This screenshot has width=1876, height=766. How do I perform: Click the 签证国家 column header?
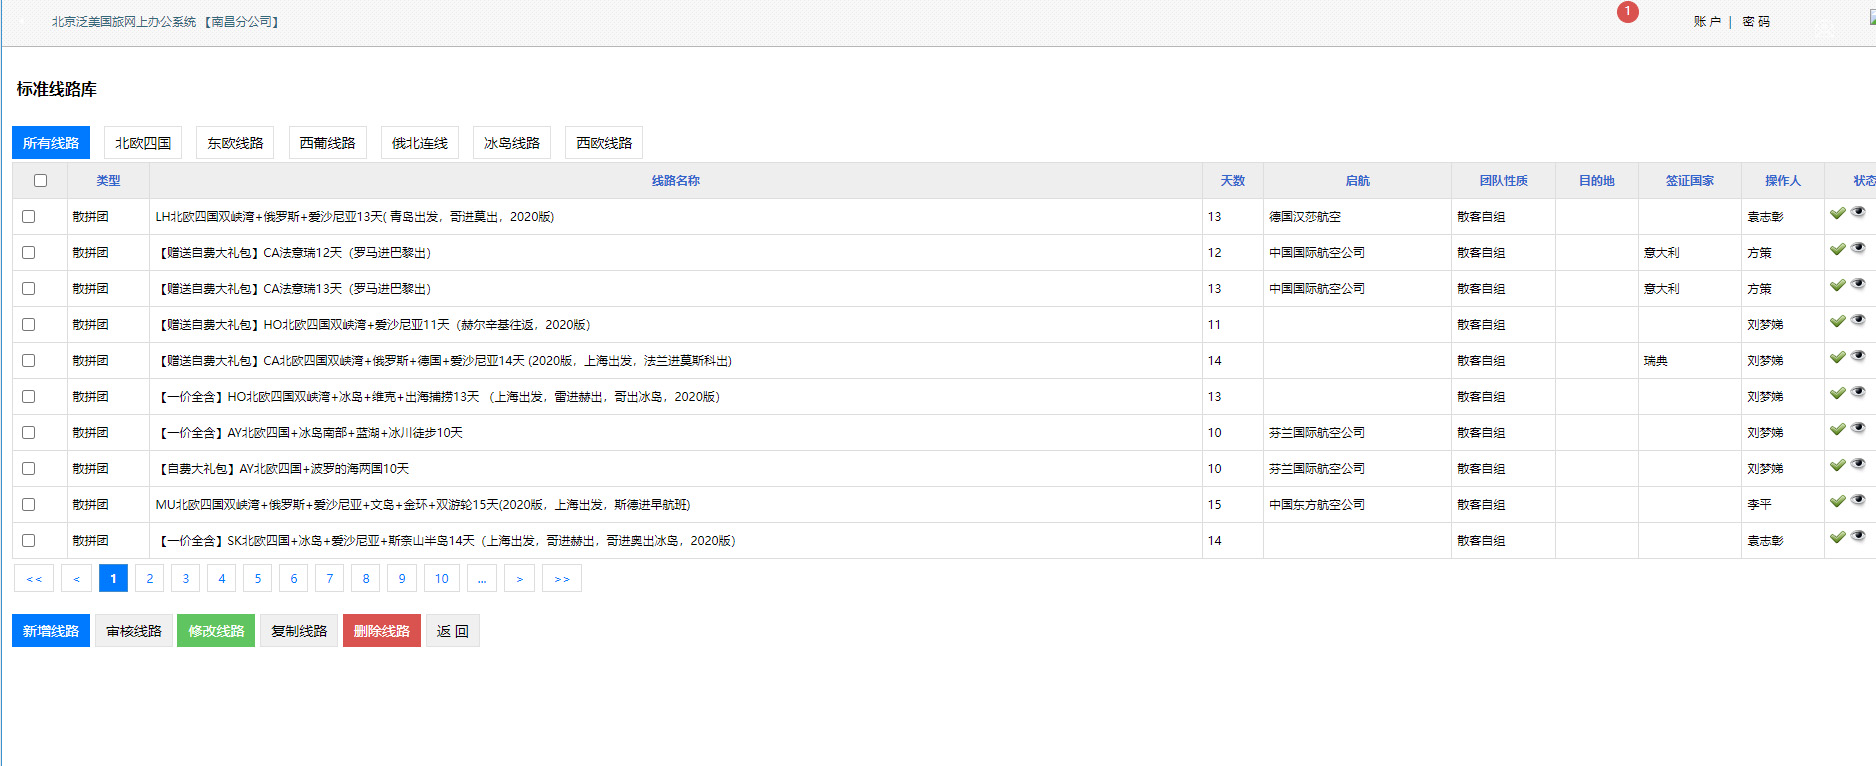click(x=1690, y=181)
